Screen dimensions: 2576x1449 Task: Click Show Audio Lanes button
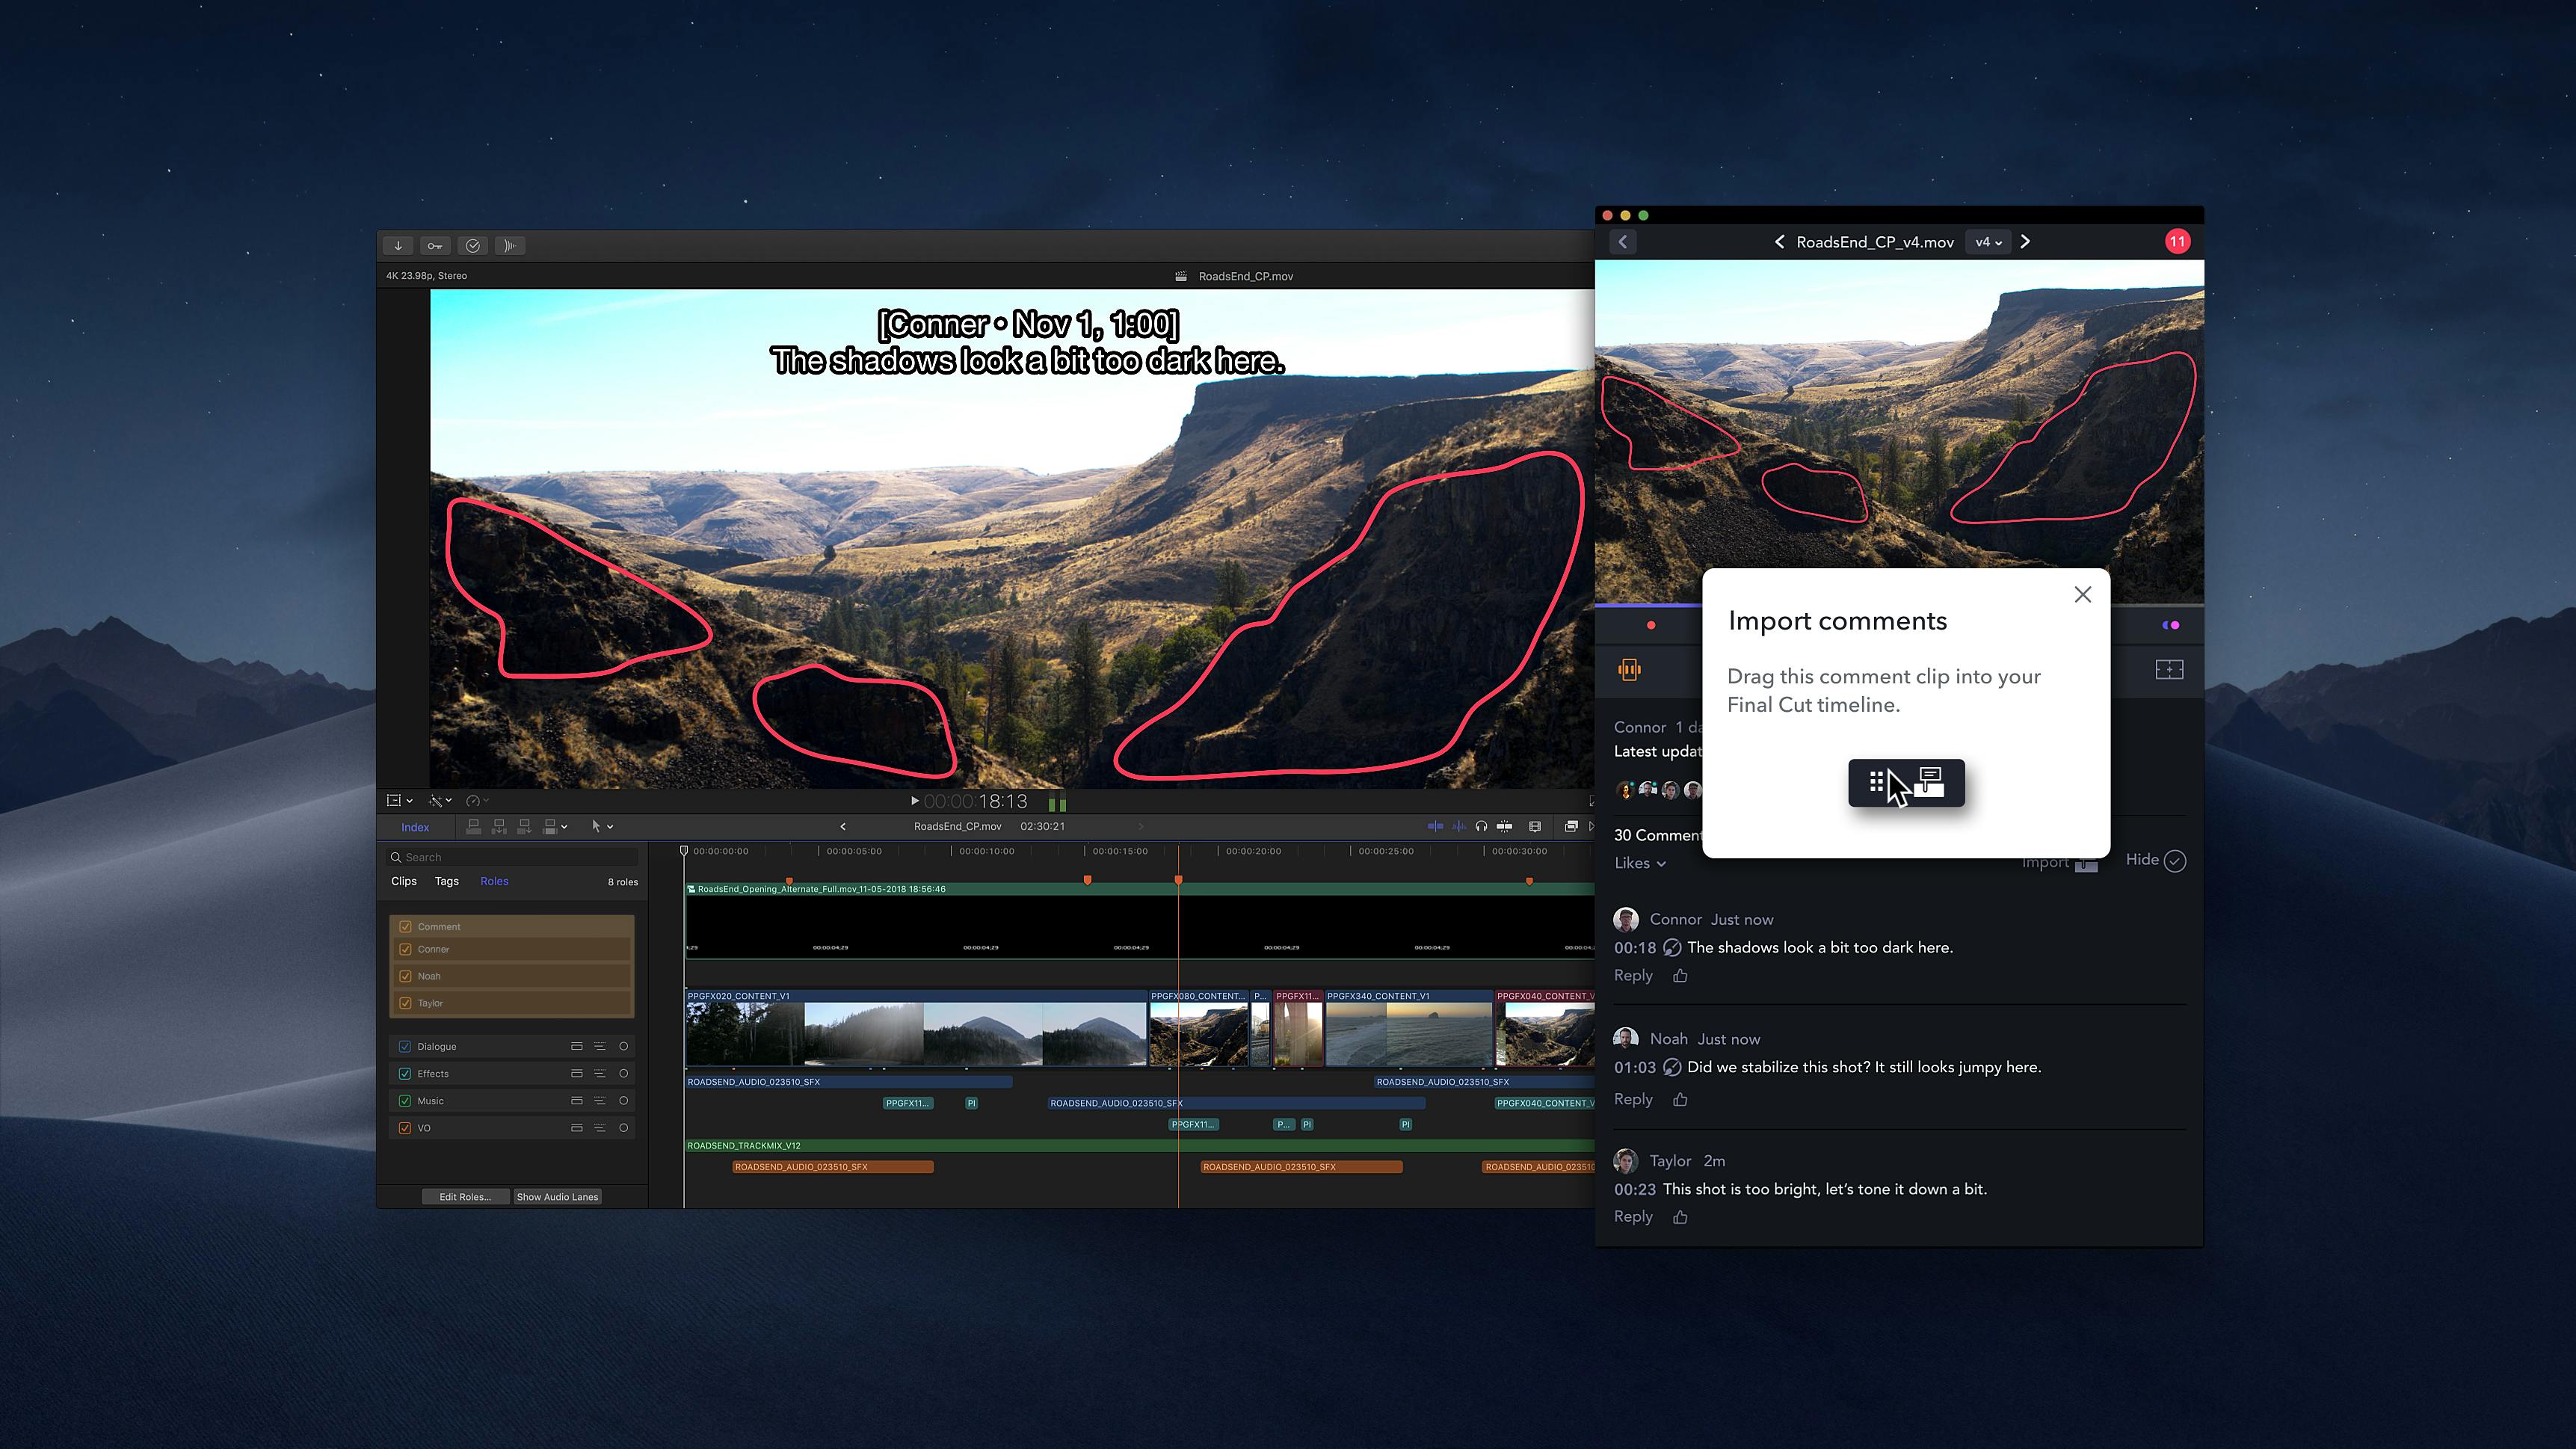(557, 1197)
